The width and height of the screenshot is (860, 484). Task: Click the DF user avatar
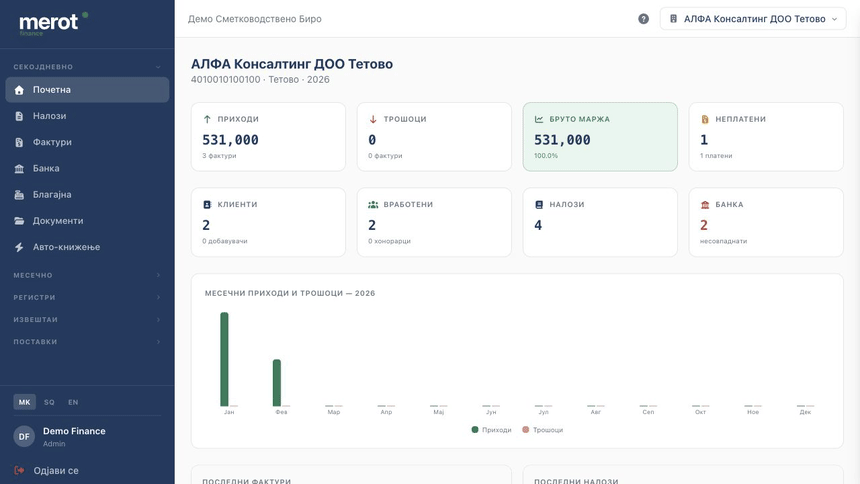pos(24,436)
